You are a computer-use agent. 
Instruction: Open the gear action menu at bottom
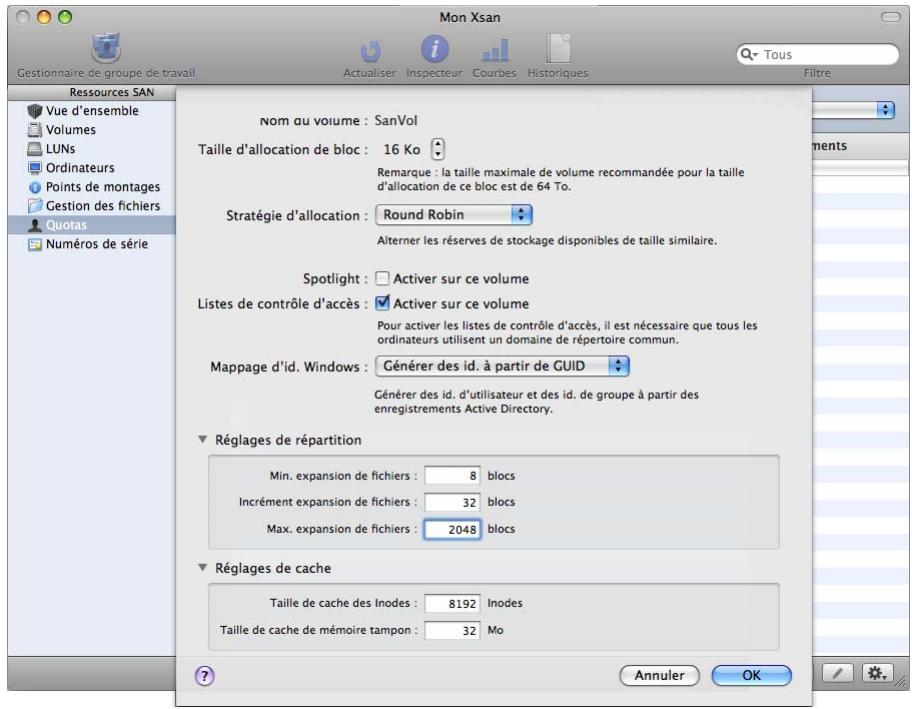(877, 674)
